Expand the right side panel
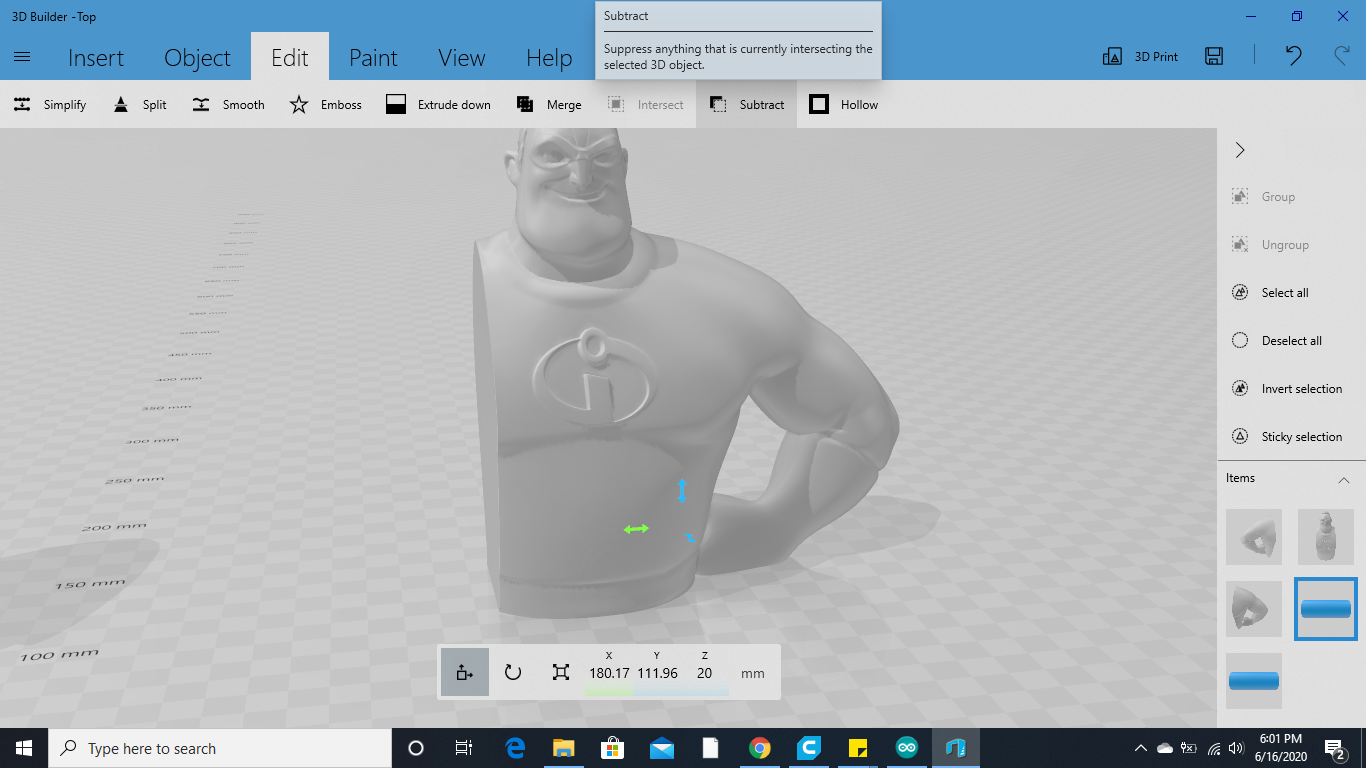This screenshot has width=1366, height=768. pyautogui.click(x=1239, y=149)
